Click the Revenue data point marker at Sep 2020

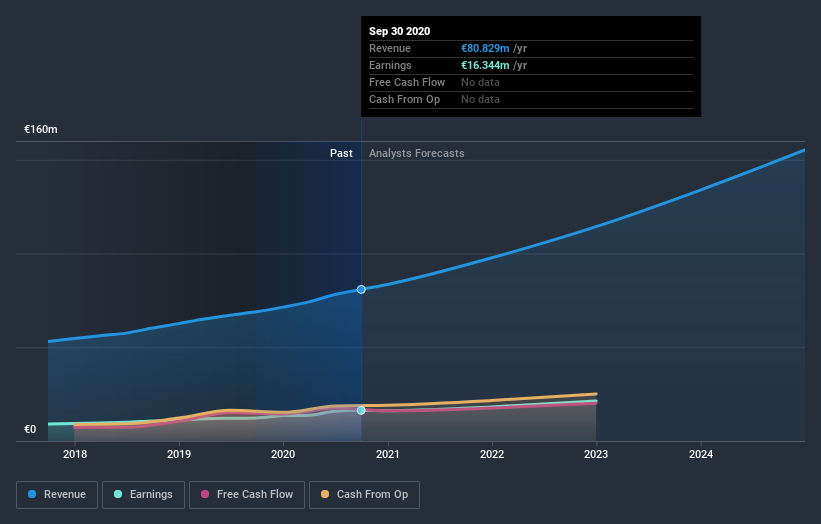361,289
